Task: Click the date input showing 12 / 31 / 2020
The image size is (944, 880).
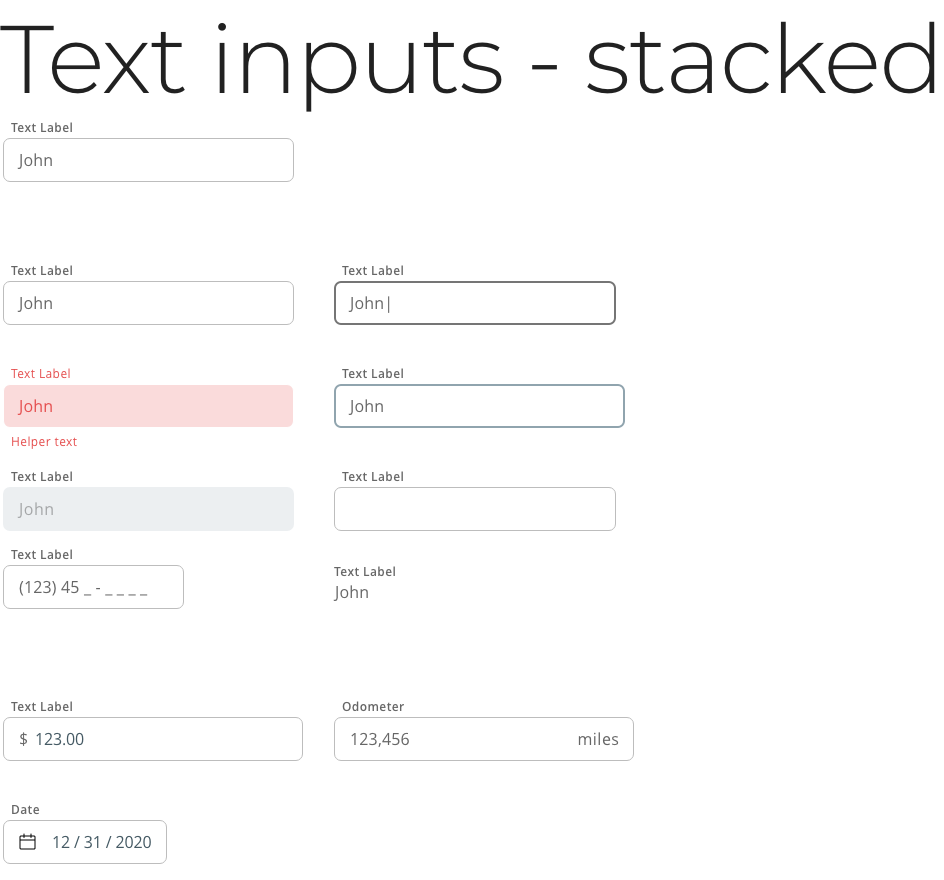Action: point(101,842)
